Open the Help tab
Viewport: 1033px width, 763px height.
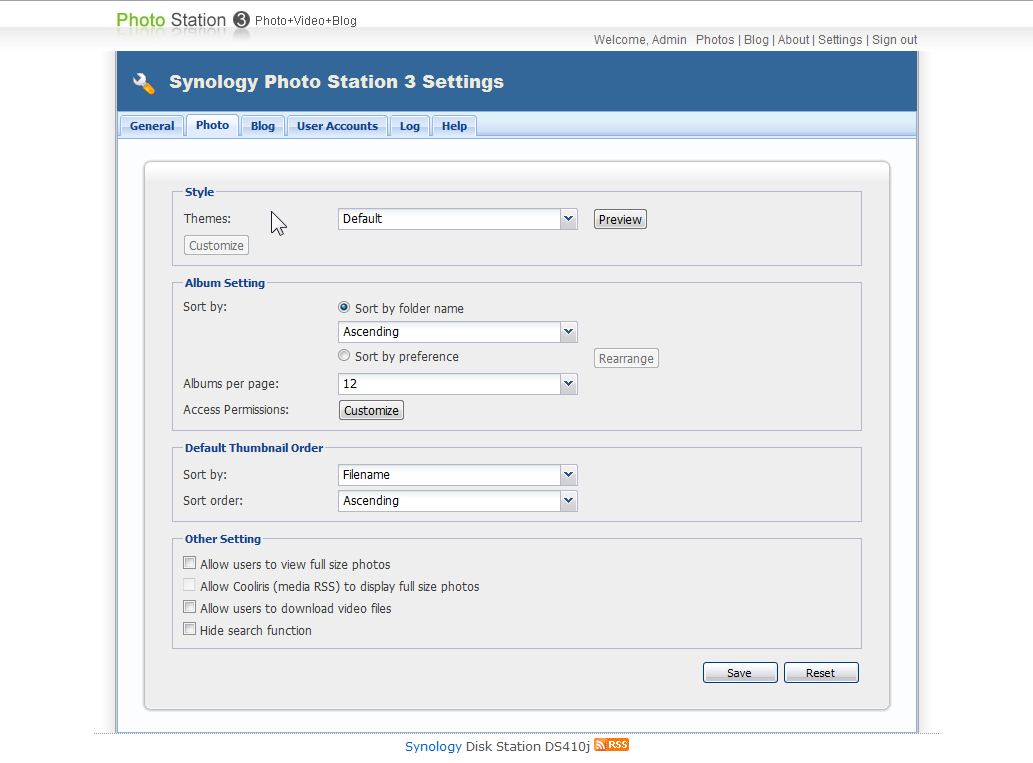pos(455,126)
